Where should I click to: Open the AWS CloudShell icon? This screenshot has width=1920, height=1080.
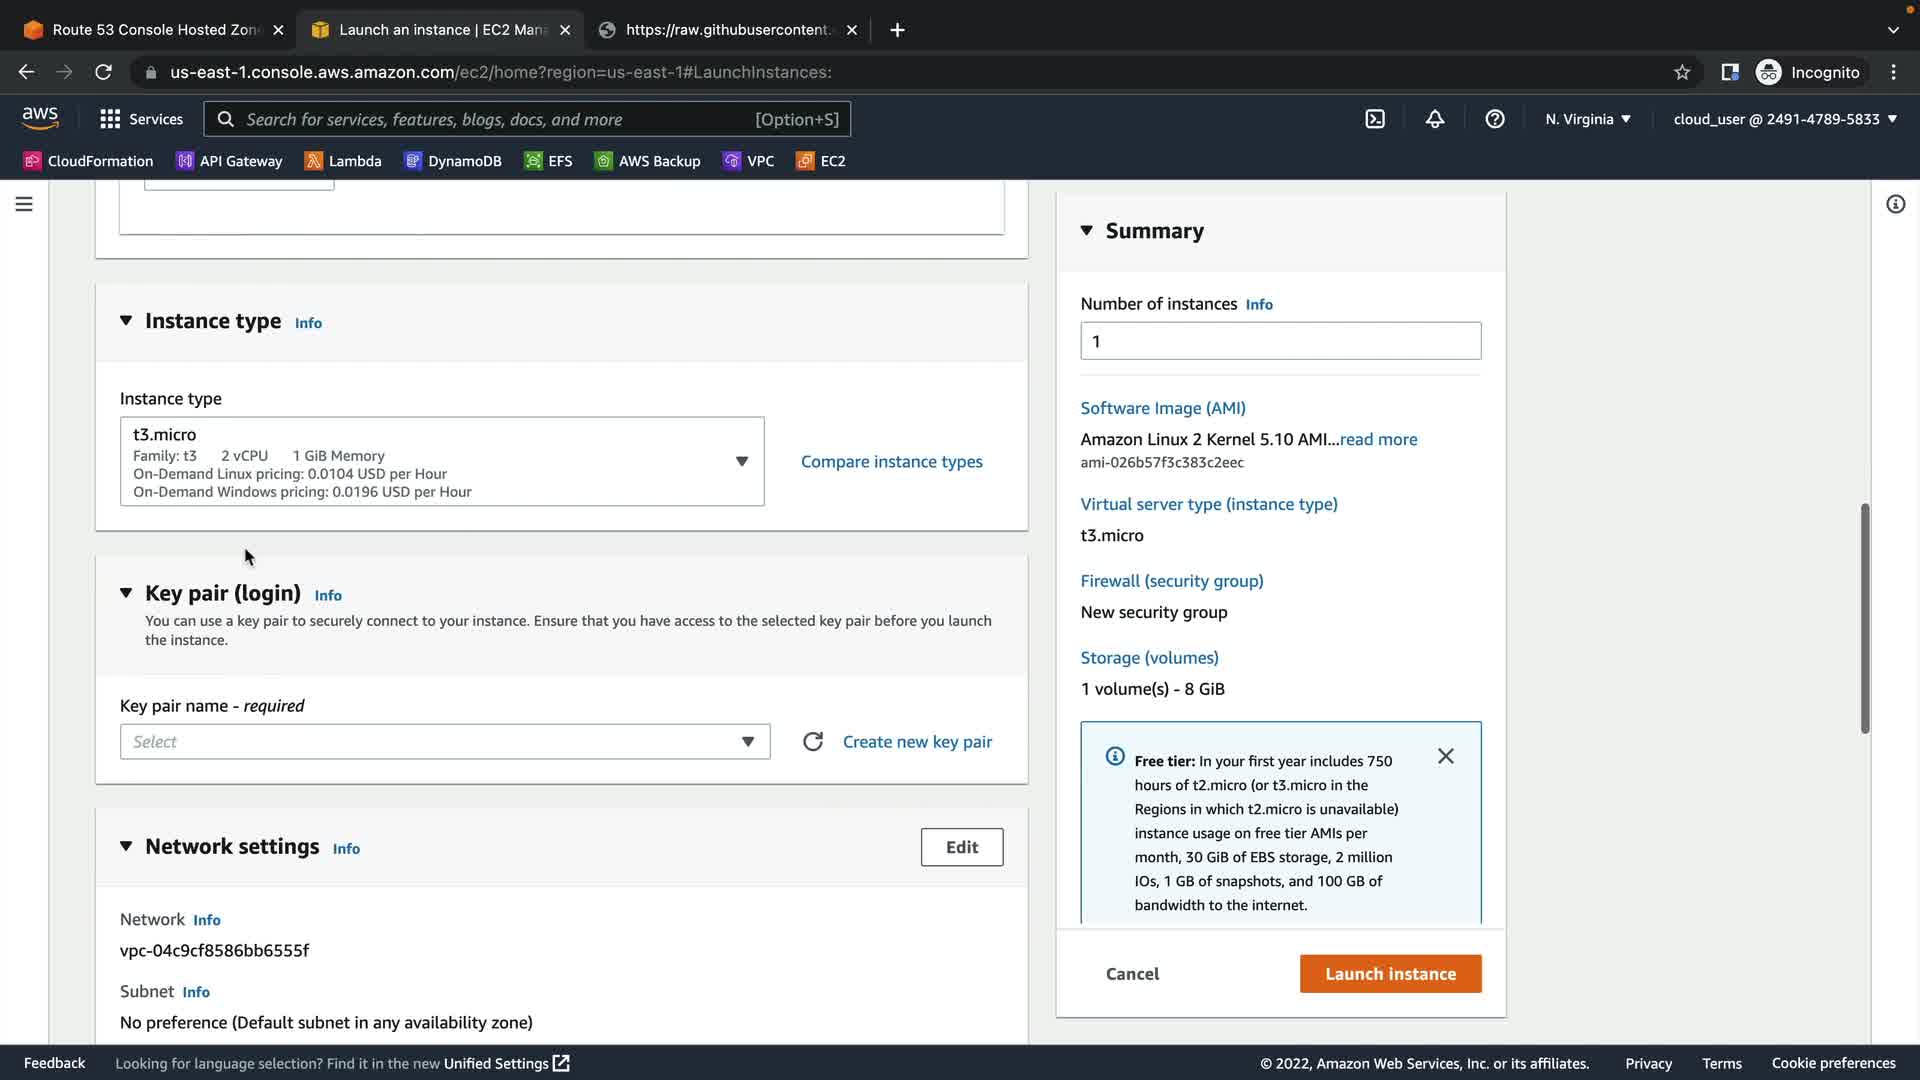click(x=1375, y=119)
